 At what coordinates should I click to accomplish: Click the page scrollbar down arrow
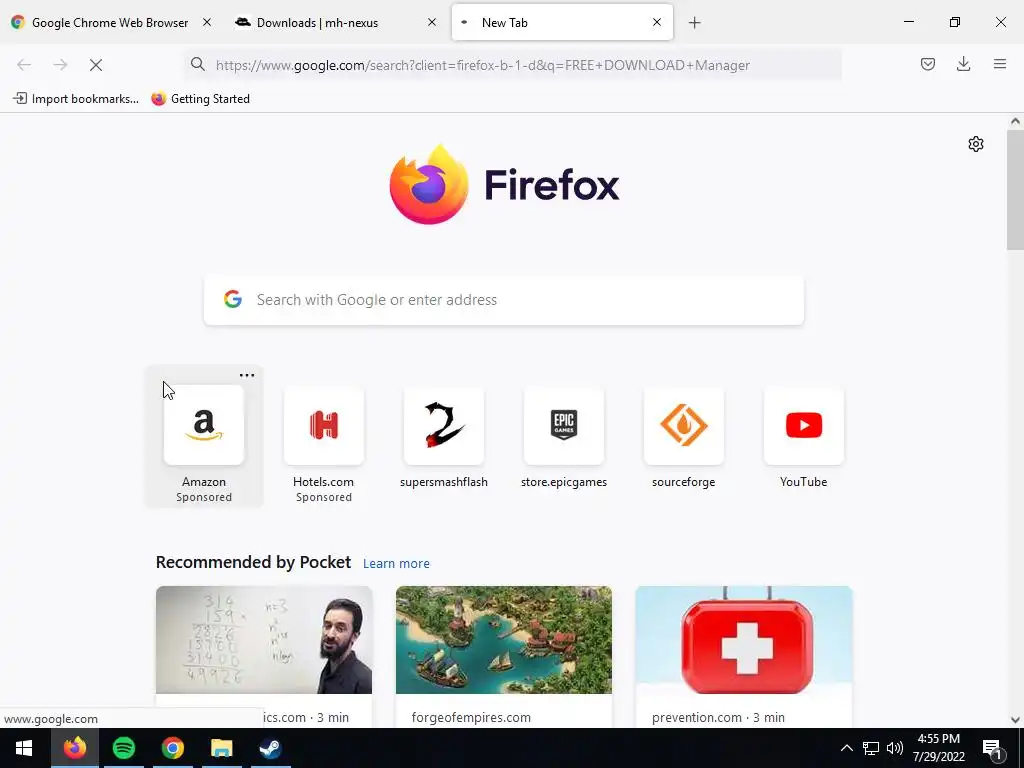pyautogui.click(x=1015, y=720)
